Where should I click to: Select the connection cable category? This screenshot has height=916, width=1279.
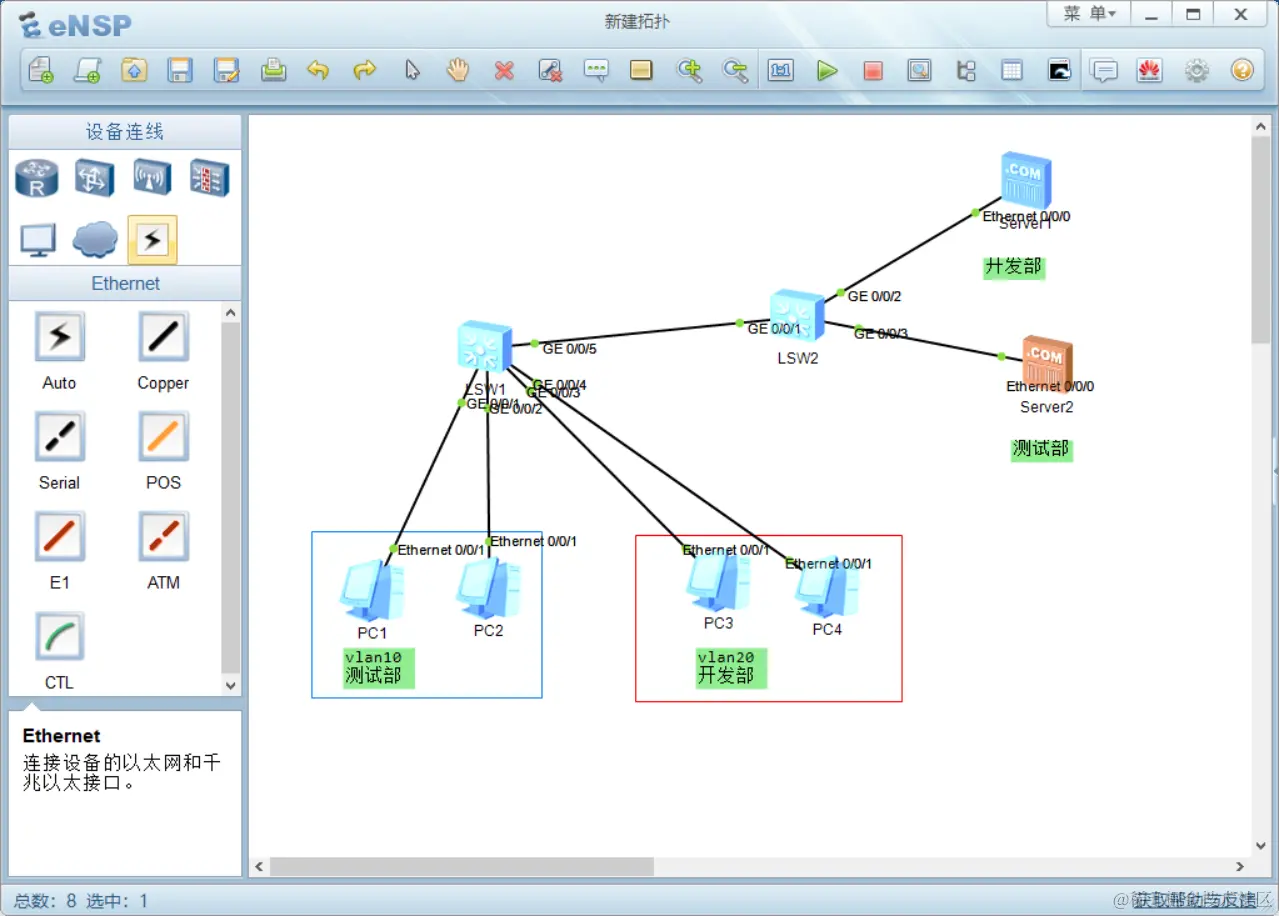tap(152, 240)
